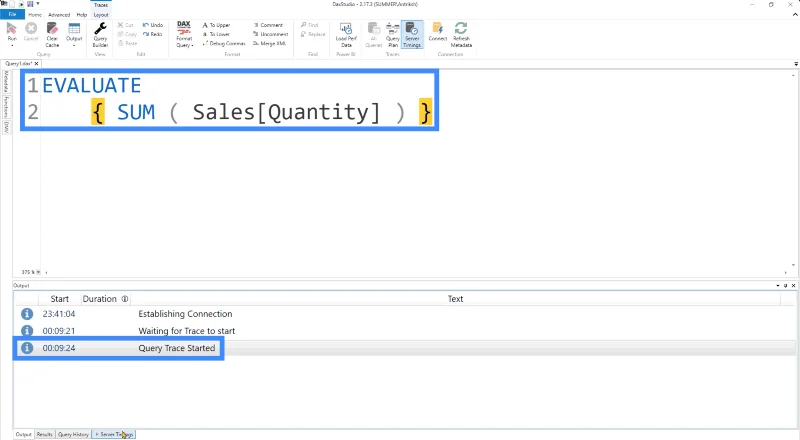Undo the last edit
This screenshot has height=440, width=800.
click(153, 25)
